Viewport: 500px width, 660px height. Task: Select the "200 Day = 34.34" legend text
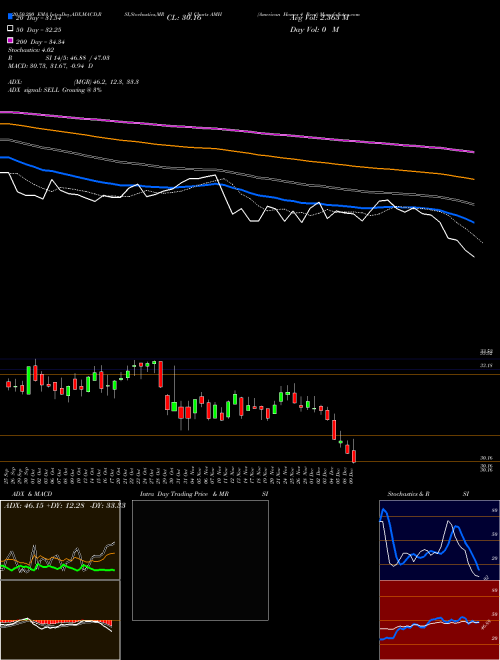pos(40,42)
